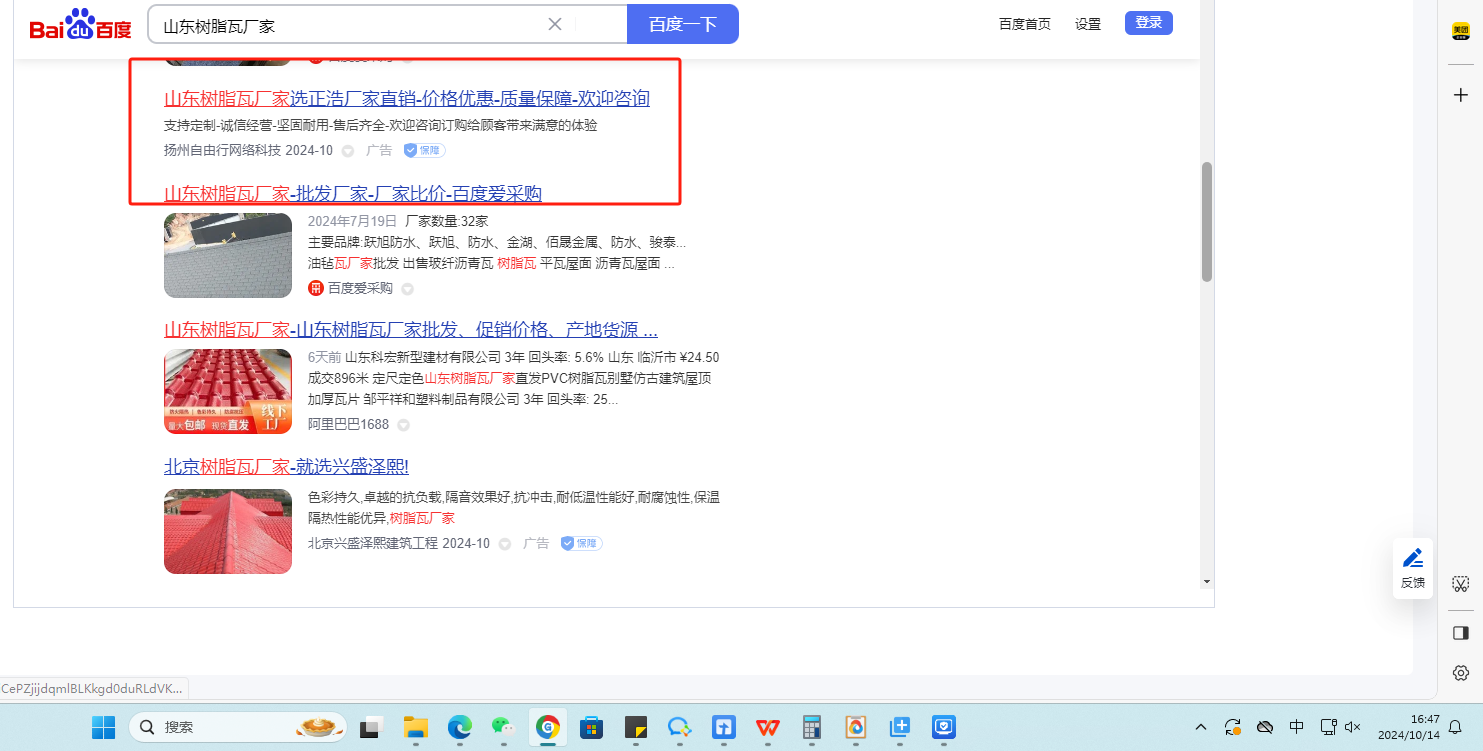Open the screenshot scissors tool in sidebar
The height and width of the screenshot is (751, 1483).
1460,584
